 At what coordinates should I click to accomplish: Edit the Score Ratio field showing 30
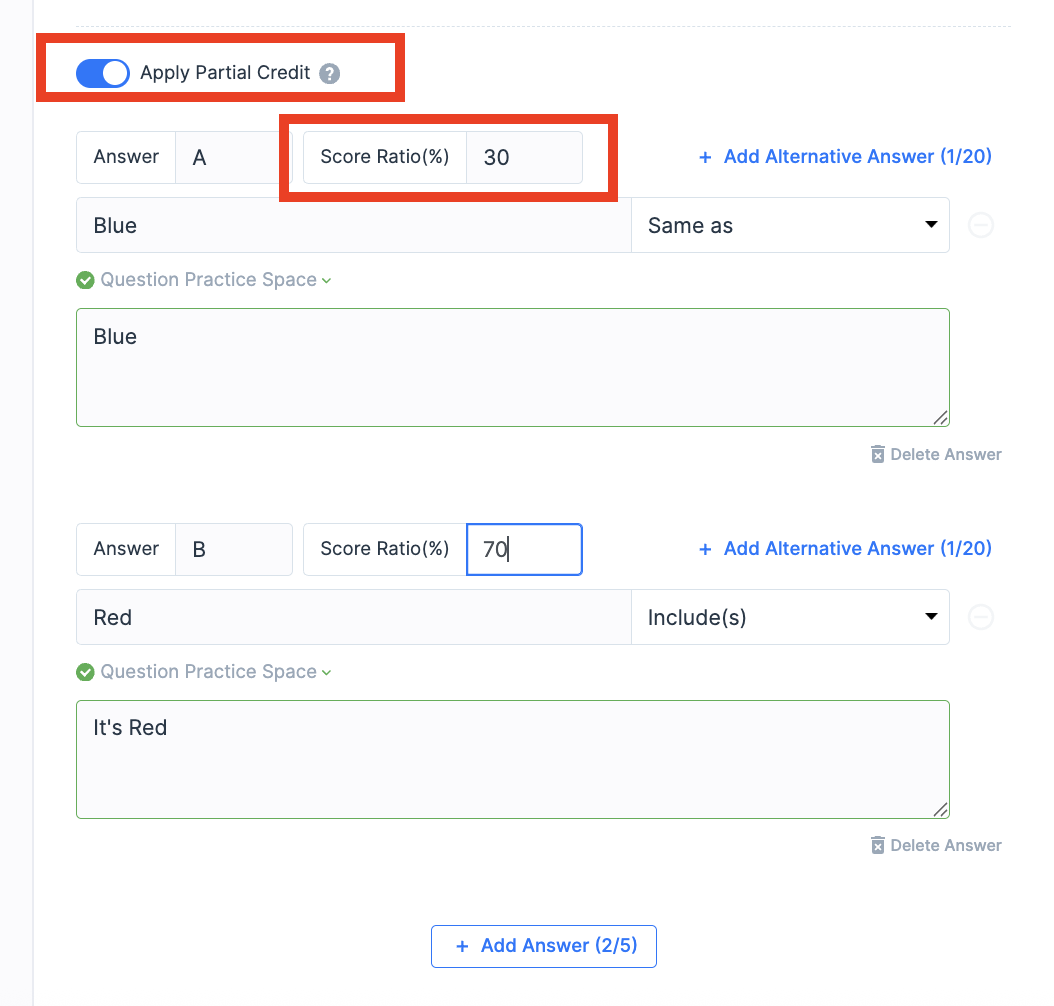523,157
